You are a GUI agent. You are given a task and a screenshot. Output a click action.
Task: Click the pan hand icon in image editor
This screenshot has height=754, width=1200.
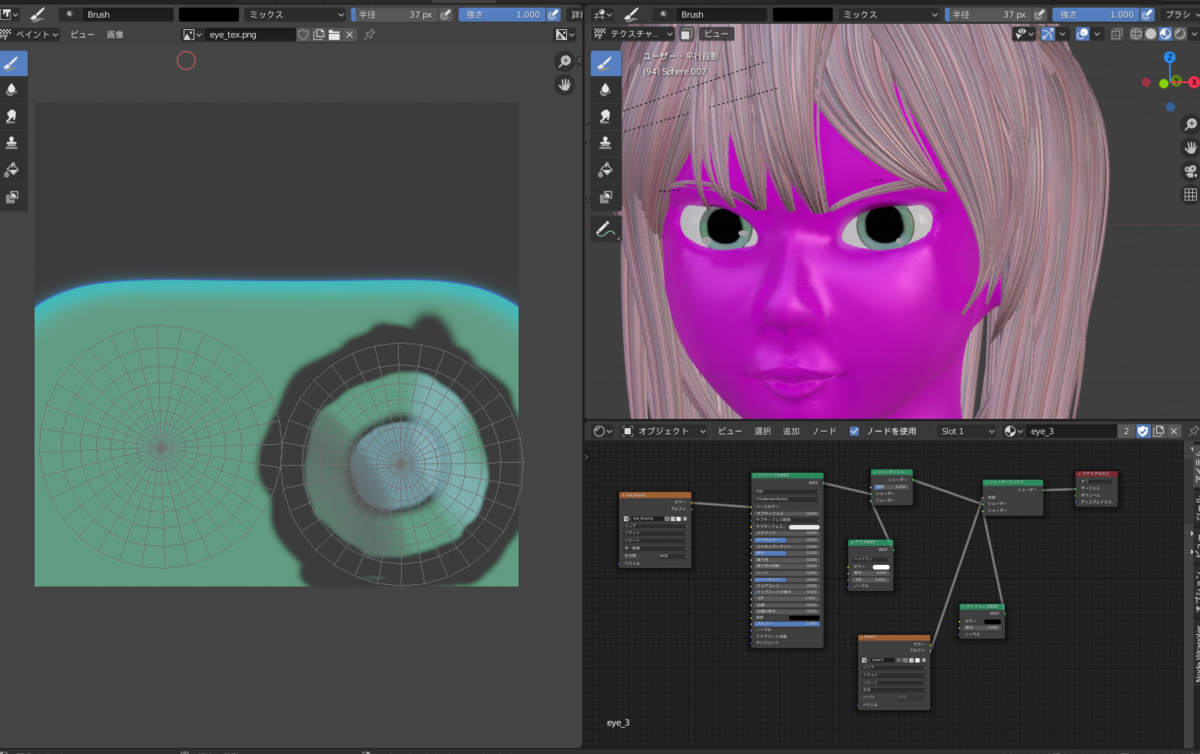pyautogui.click(x=565, y=85)
